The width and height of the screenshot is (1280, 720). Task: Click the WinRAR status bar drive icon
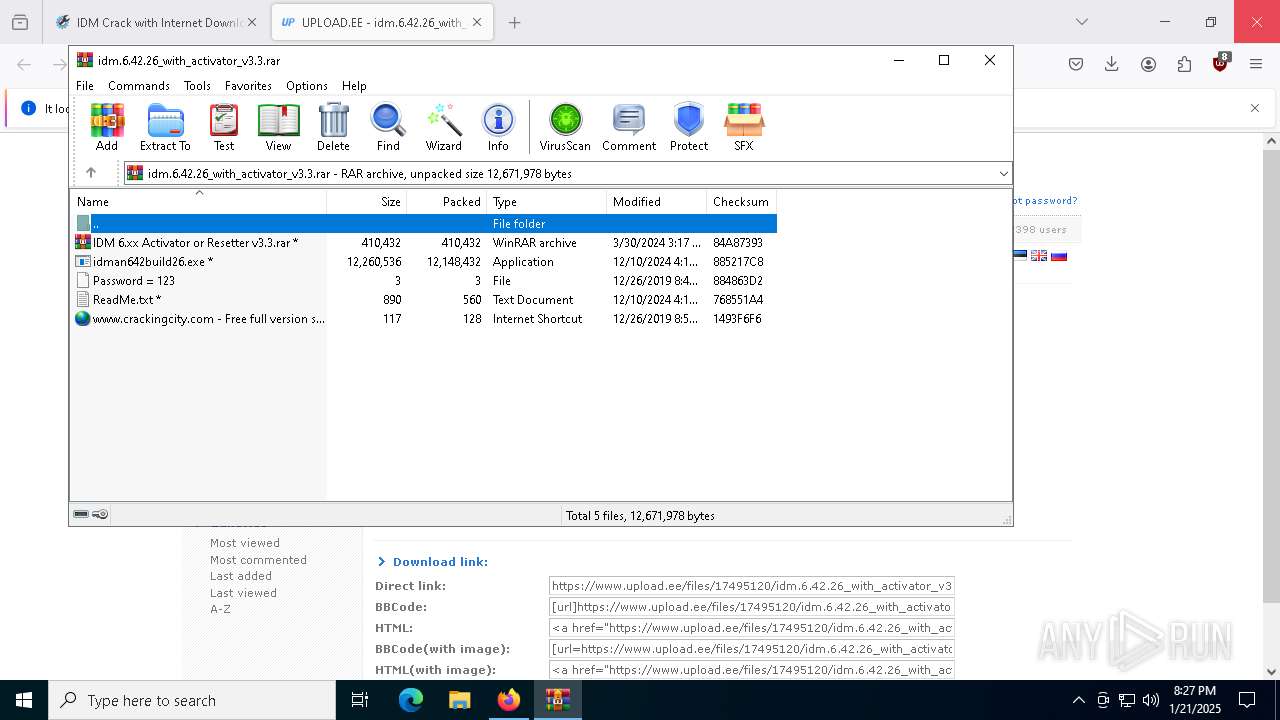(81, 515)
